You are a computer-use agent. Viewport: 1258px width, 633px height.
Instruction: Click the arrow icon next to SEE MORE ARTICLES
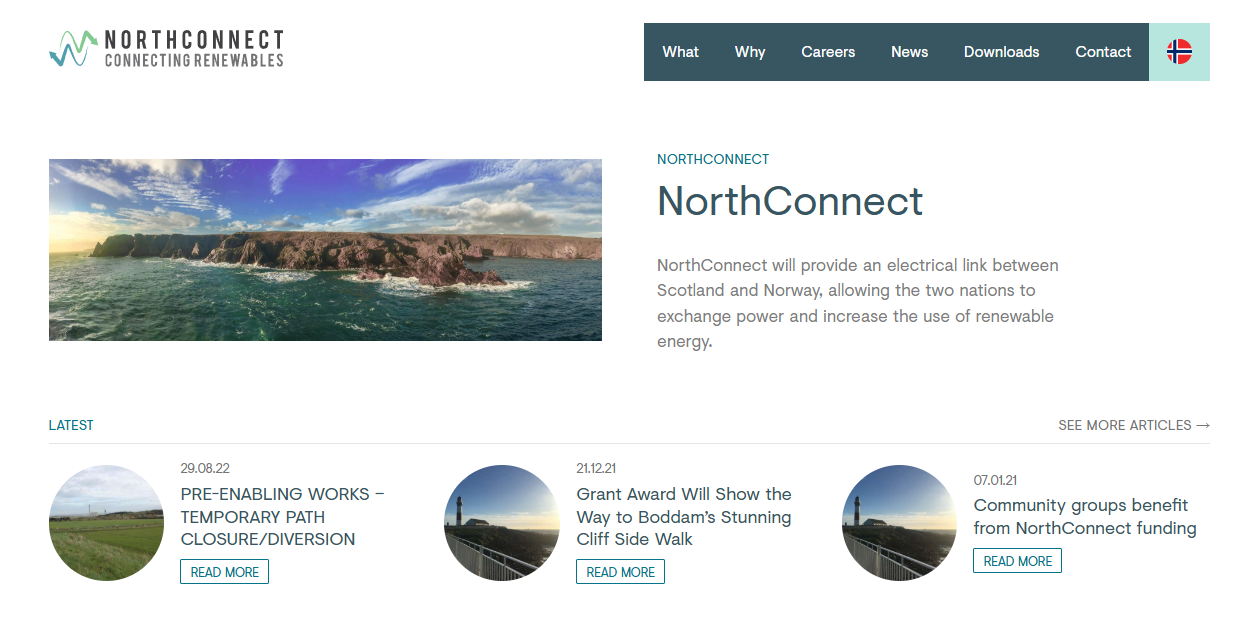tap(1203, 425)
